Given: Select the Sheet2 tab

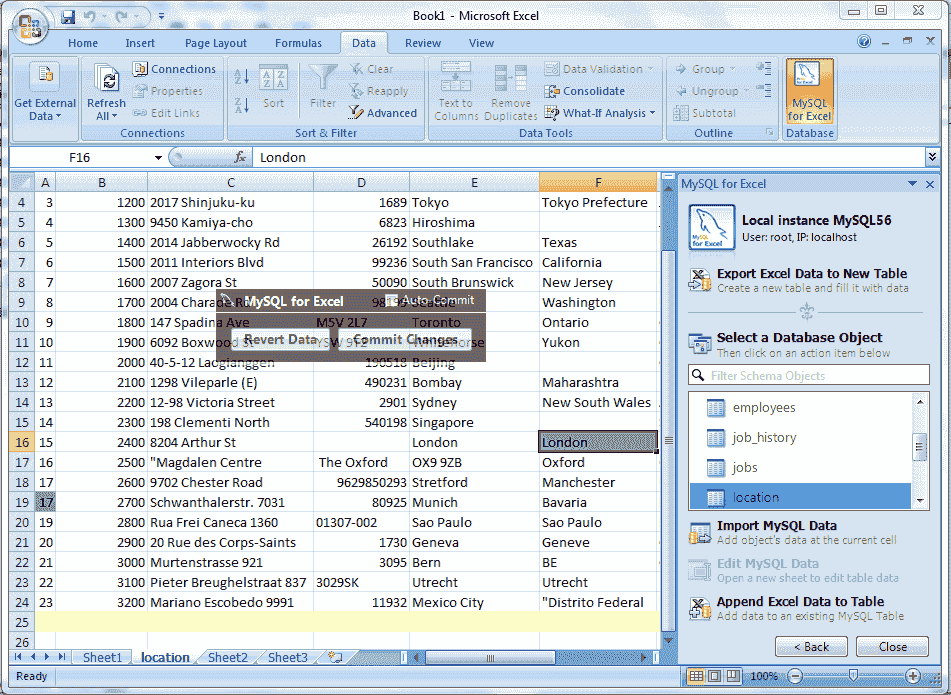Looking at the screenshot, I should click(226, 657).
